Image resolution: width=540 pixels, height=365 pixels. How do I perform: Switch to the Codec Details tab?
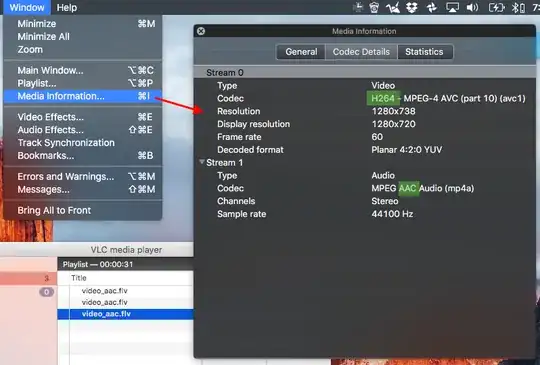pos(361,52)
